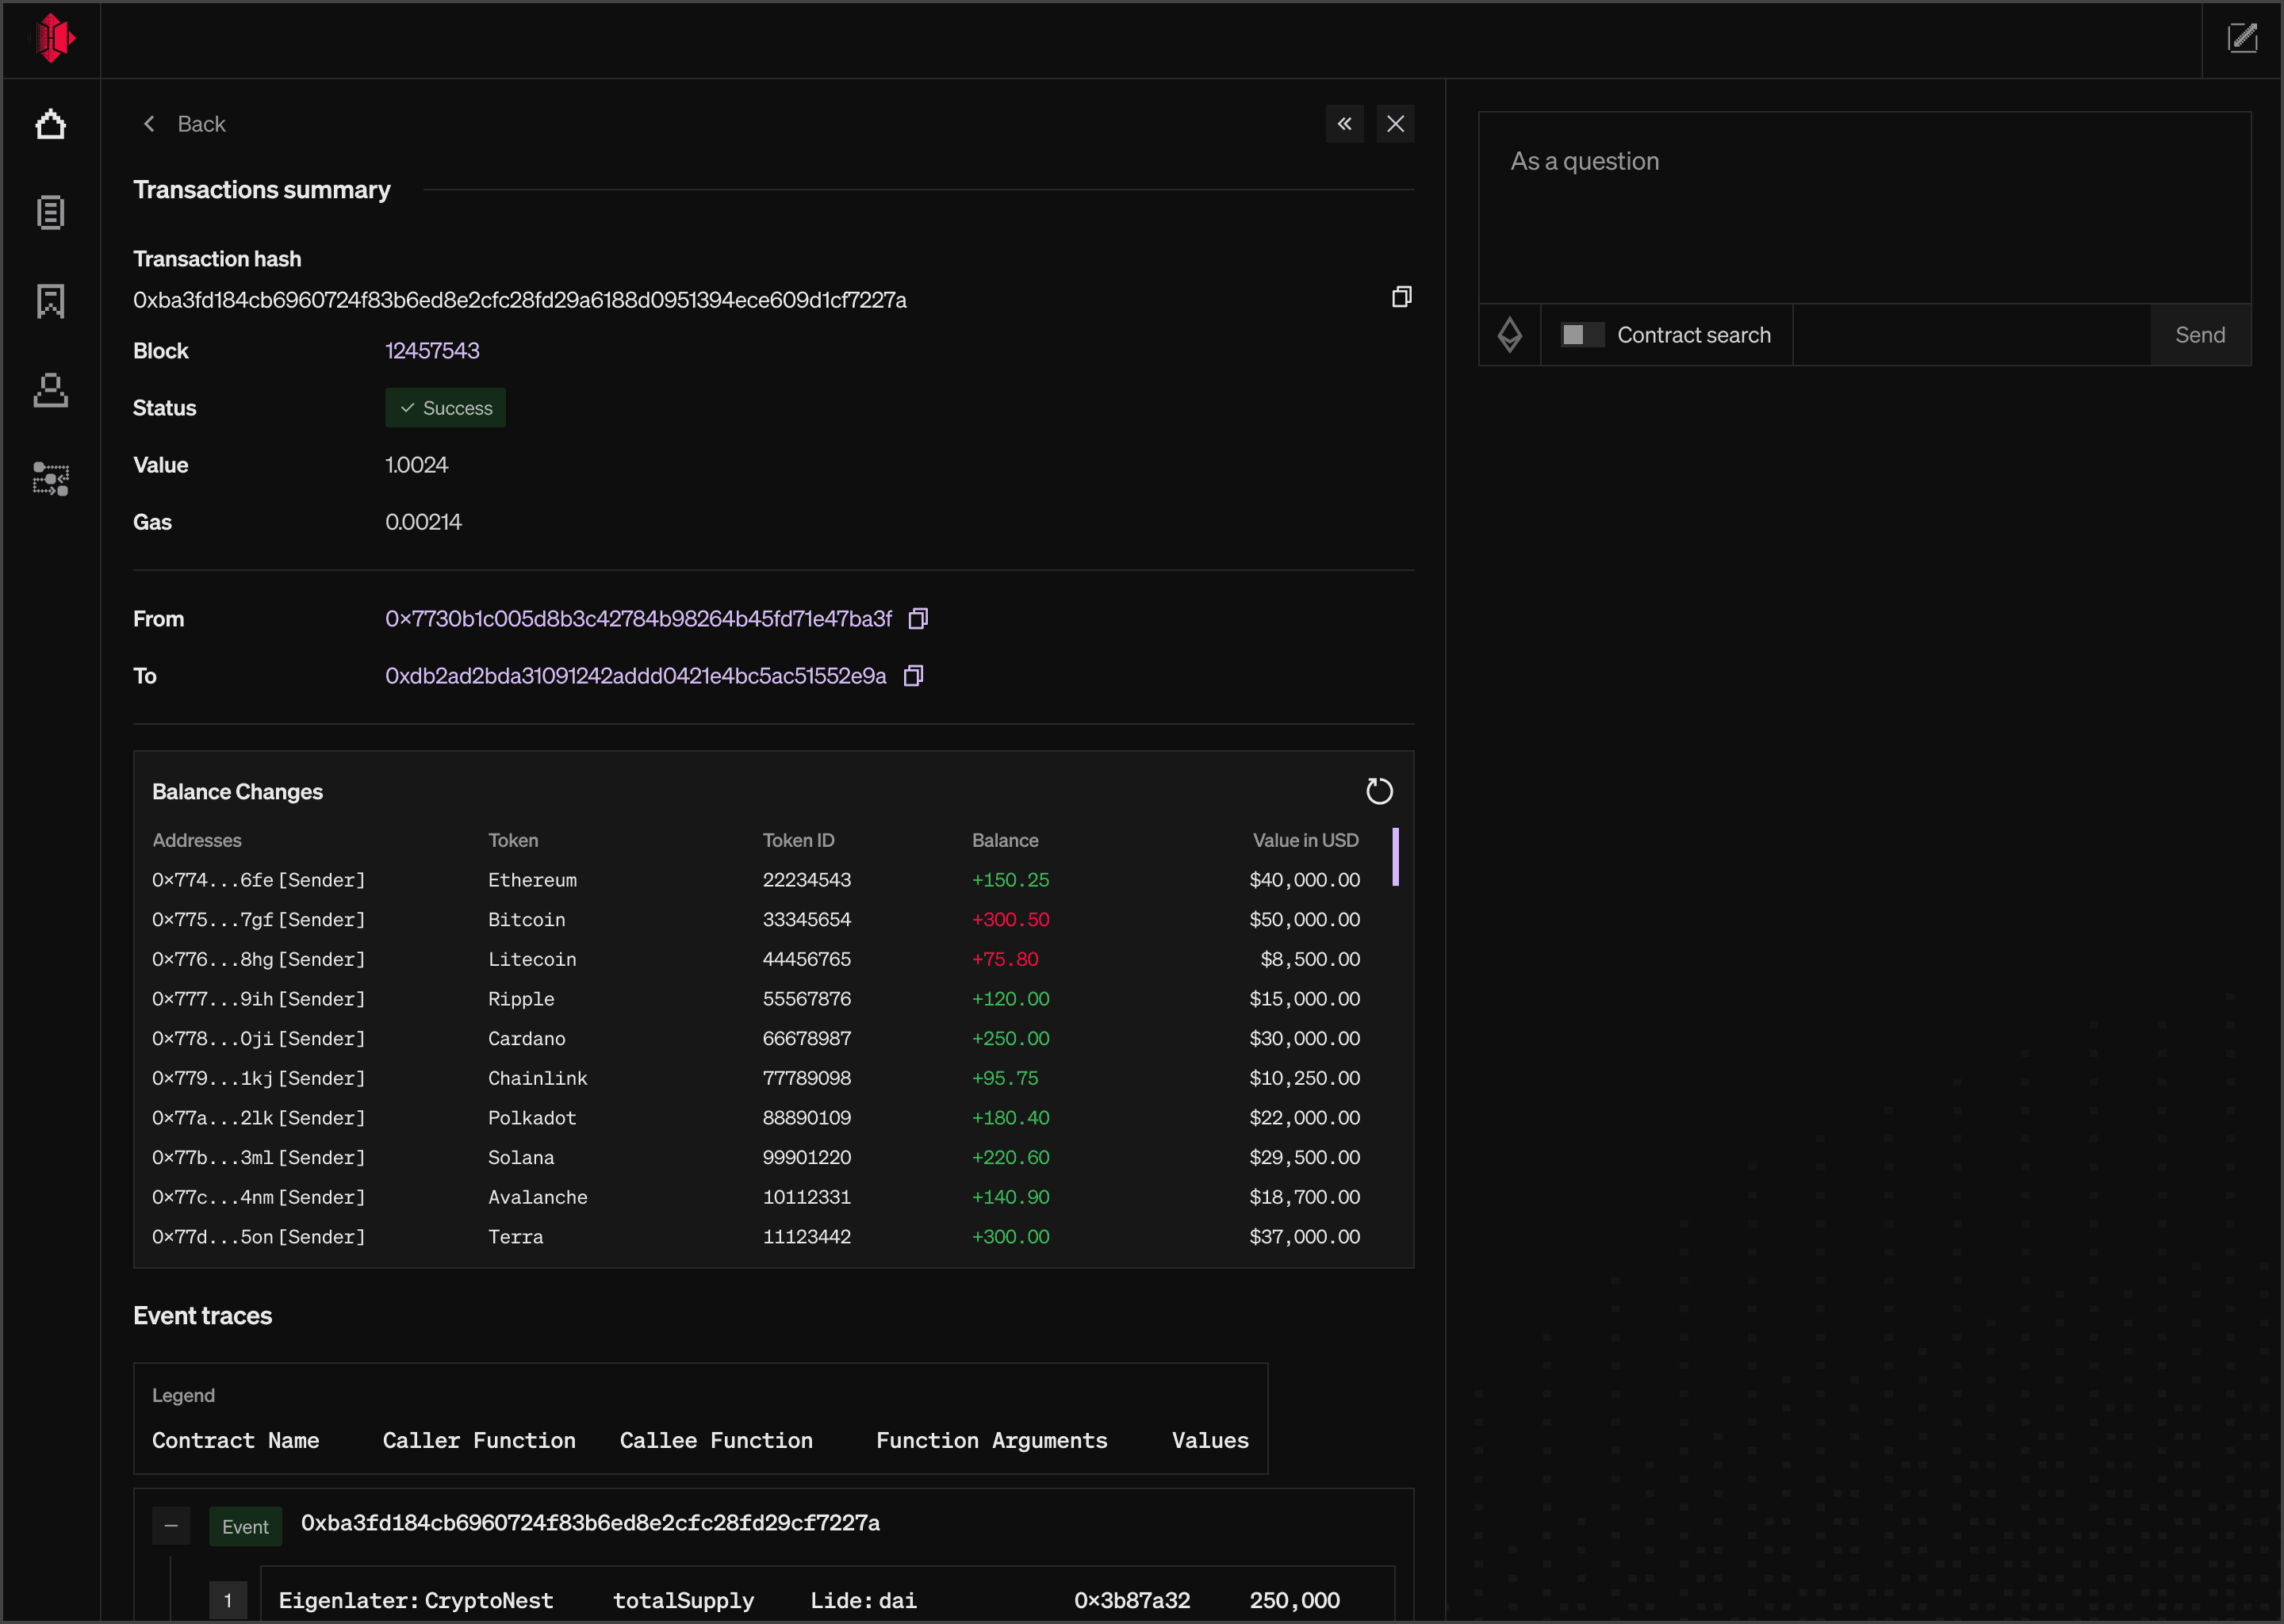The image size is (2284, 1624).
Task: Copy the transaction hash
Action: click(x=1401, y=297)
